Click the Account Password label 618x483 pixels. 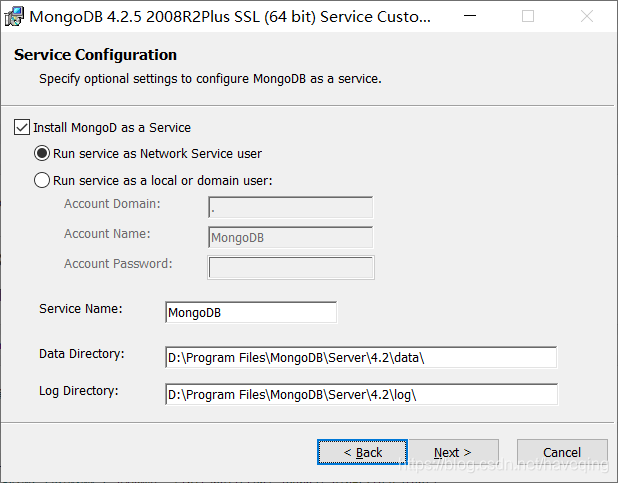[x=118, y=264]
